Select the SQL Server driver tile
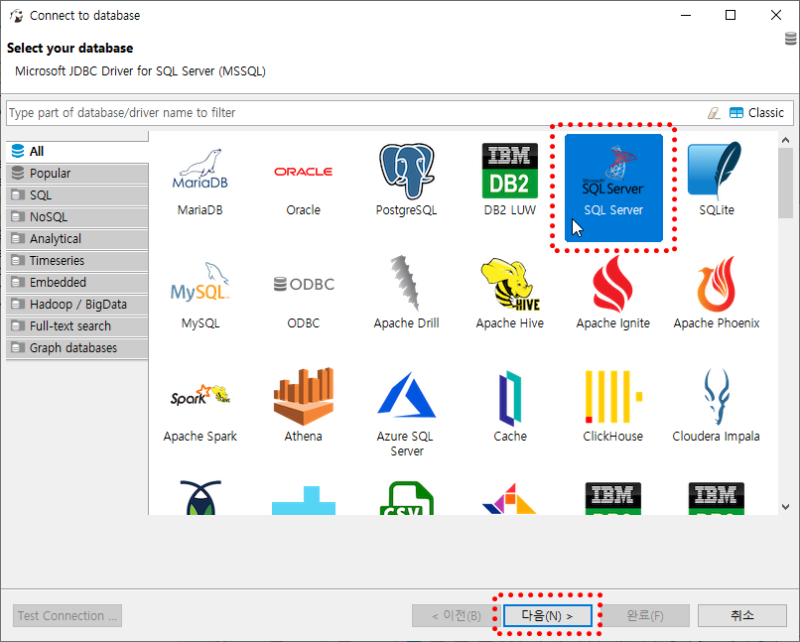Image resolution: width=800 pixels, height=642 pixels. [x=613, y=187]
